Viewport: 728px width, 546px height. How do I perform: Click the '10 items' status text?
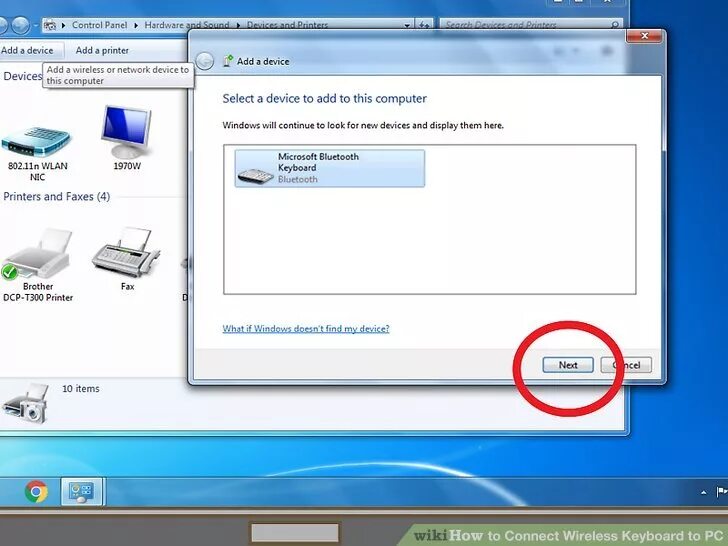pyautogui.click(x=81, y=389)
